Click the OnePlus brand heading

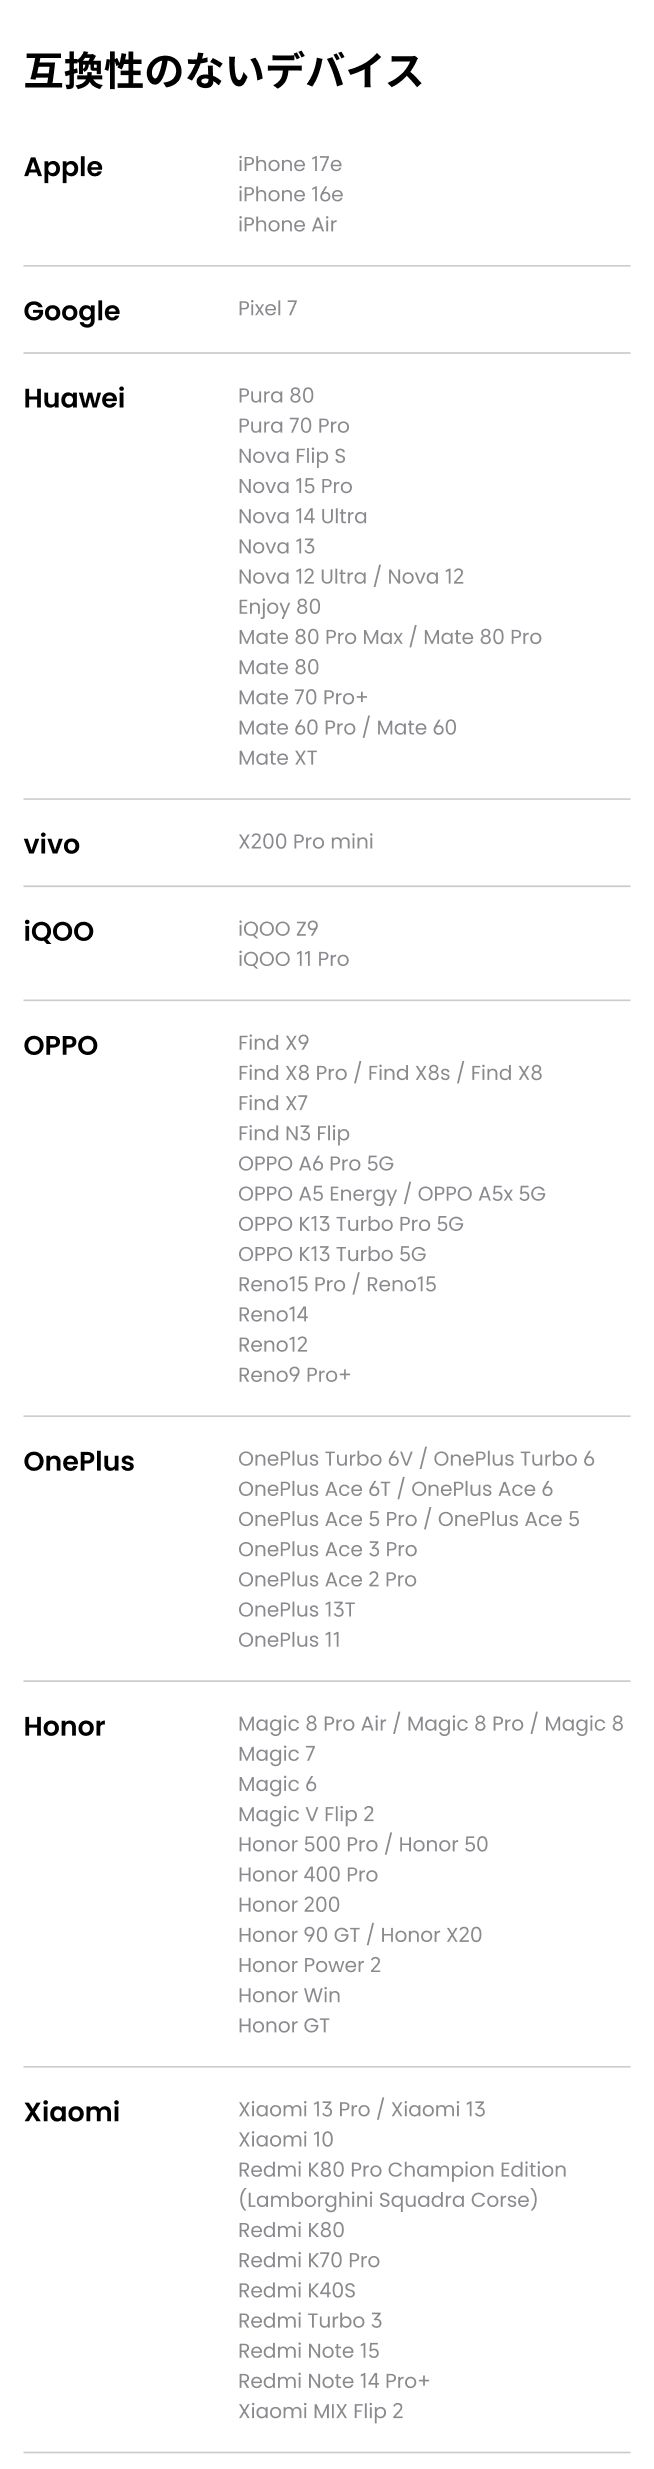(79, 1461)
